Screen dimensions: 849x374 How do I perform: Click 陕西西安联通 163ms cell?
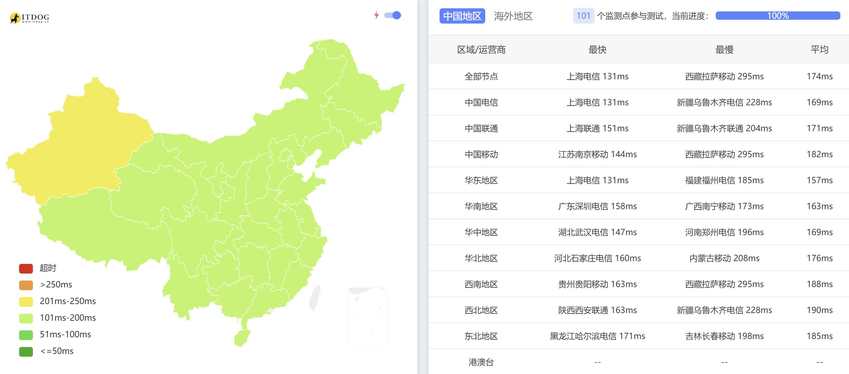tap(598, 310)
